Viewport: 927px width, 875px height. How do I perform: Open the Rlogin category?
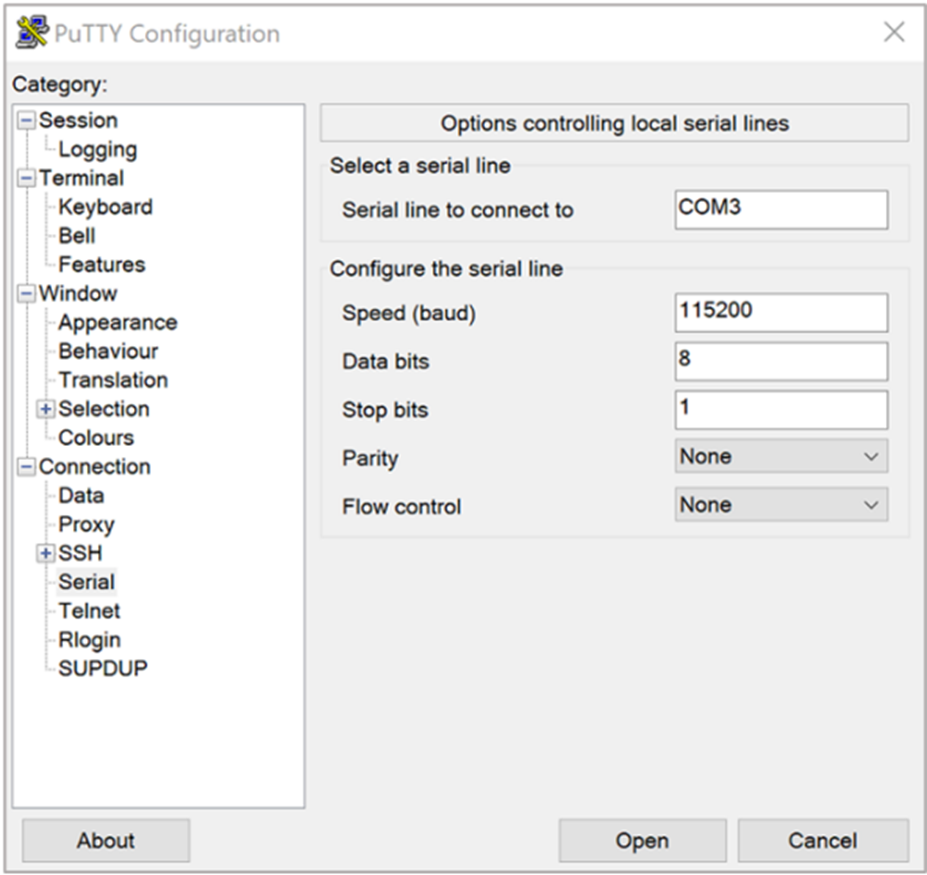(89, 640)
